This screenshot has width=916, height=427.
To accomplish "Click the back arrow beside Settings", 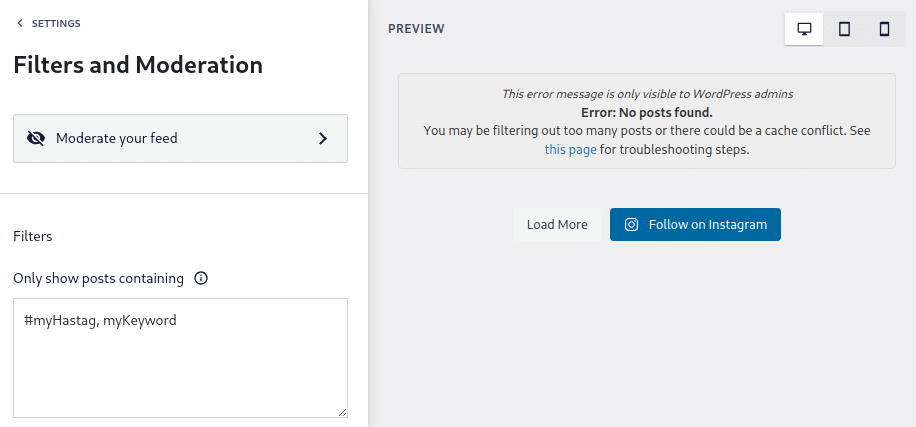I will pos(19,23).
